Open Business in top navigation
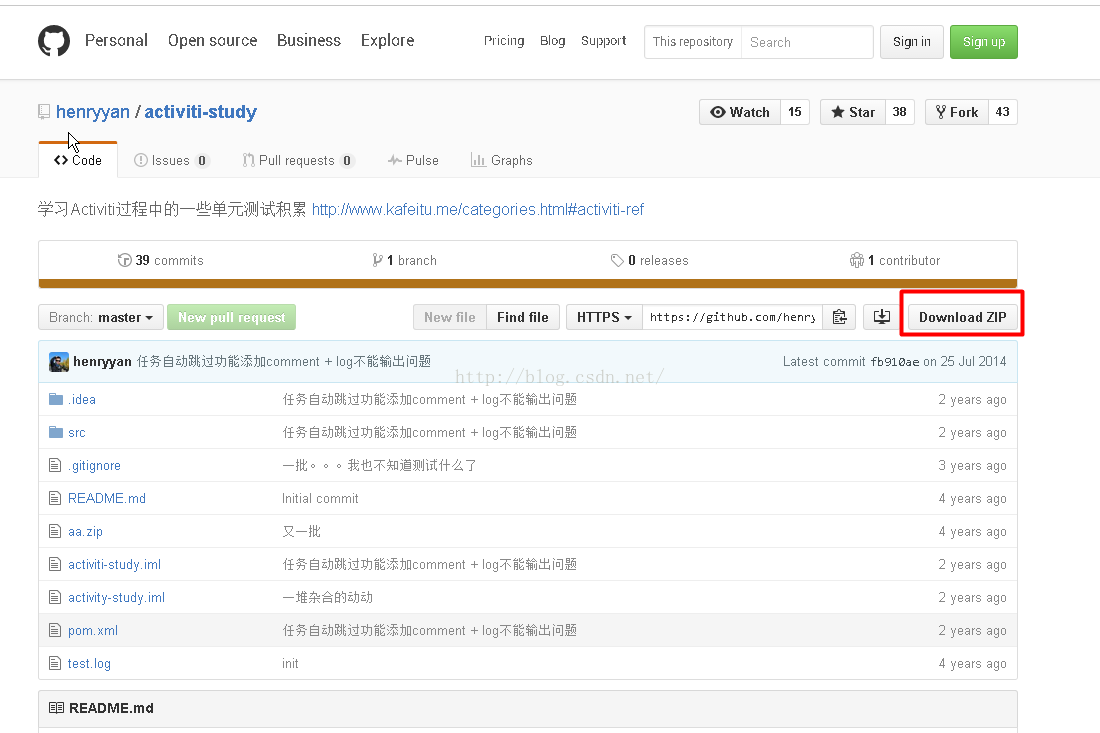 (309, 41)
